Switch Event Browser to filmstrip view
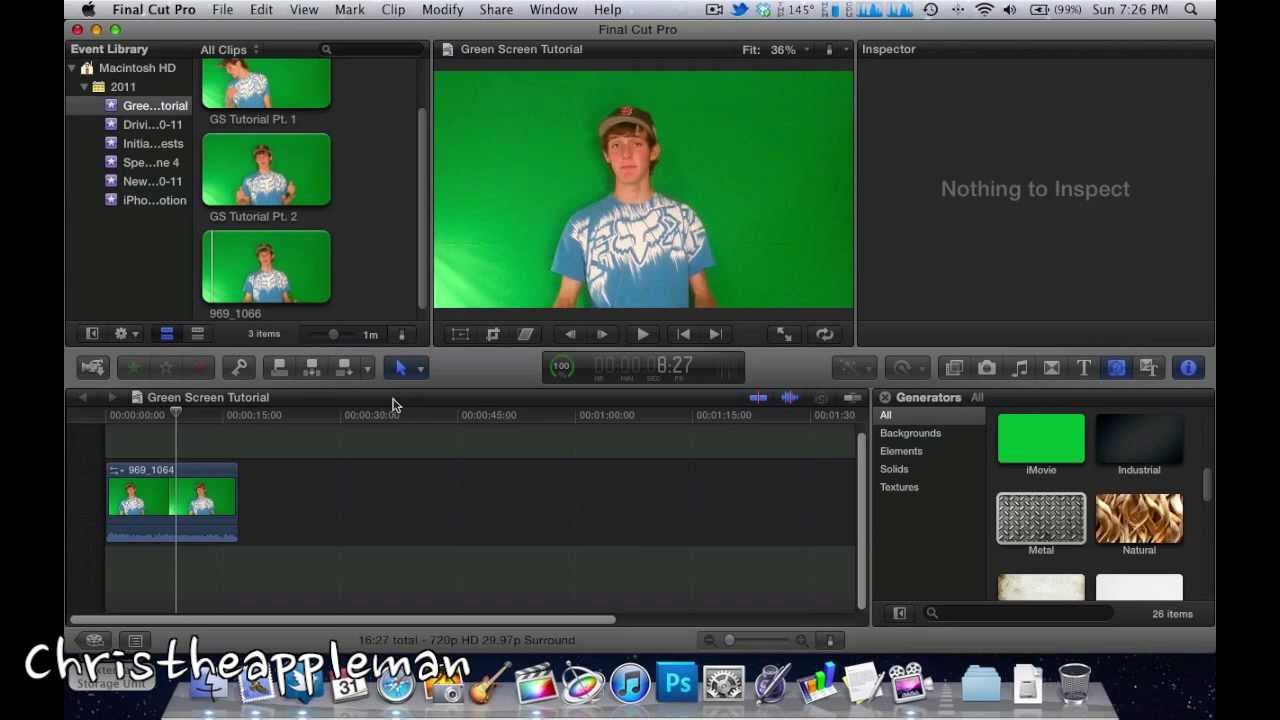1280x720 pixels. pyautogui.click(x=167, y=334)
